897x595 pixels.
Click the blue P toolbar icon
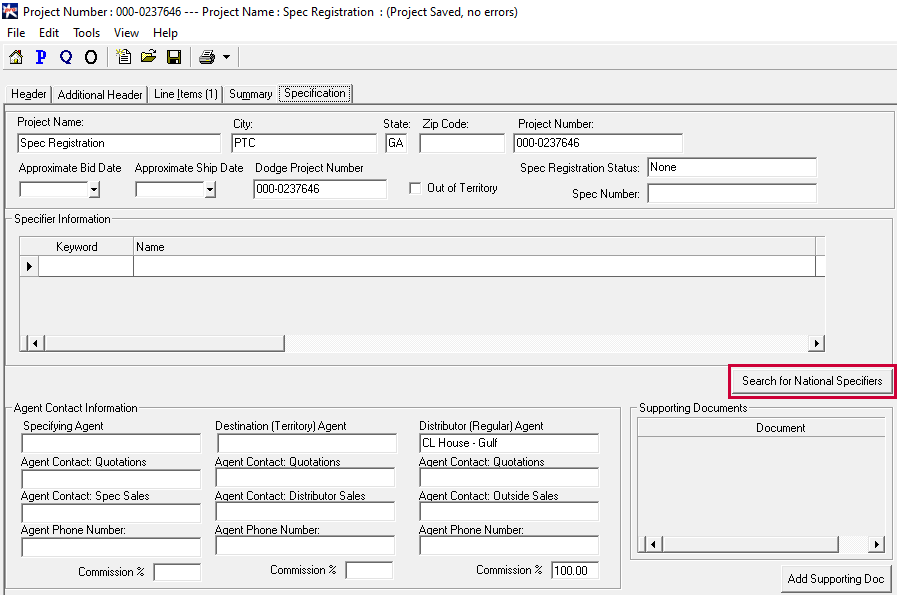point(41,57)
